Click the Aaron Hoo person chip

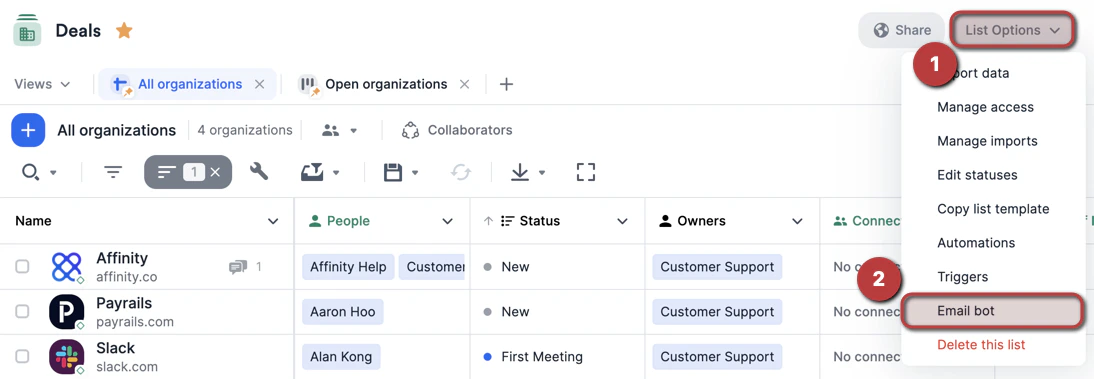point(343,312)
